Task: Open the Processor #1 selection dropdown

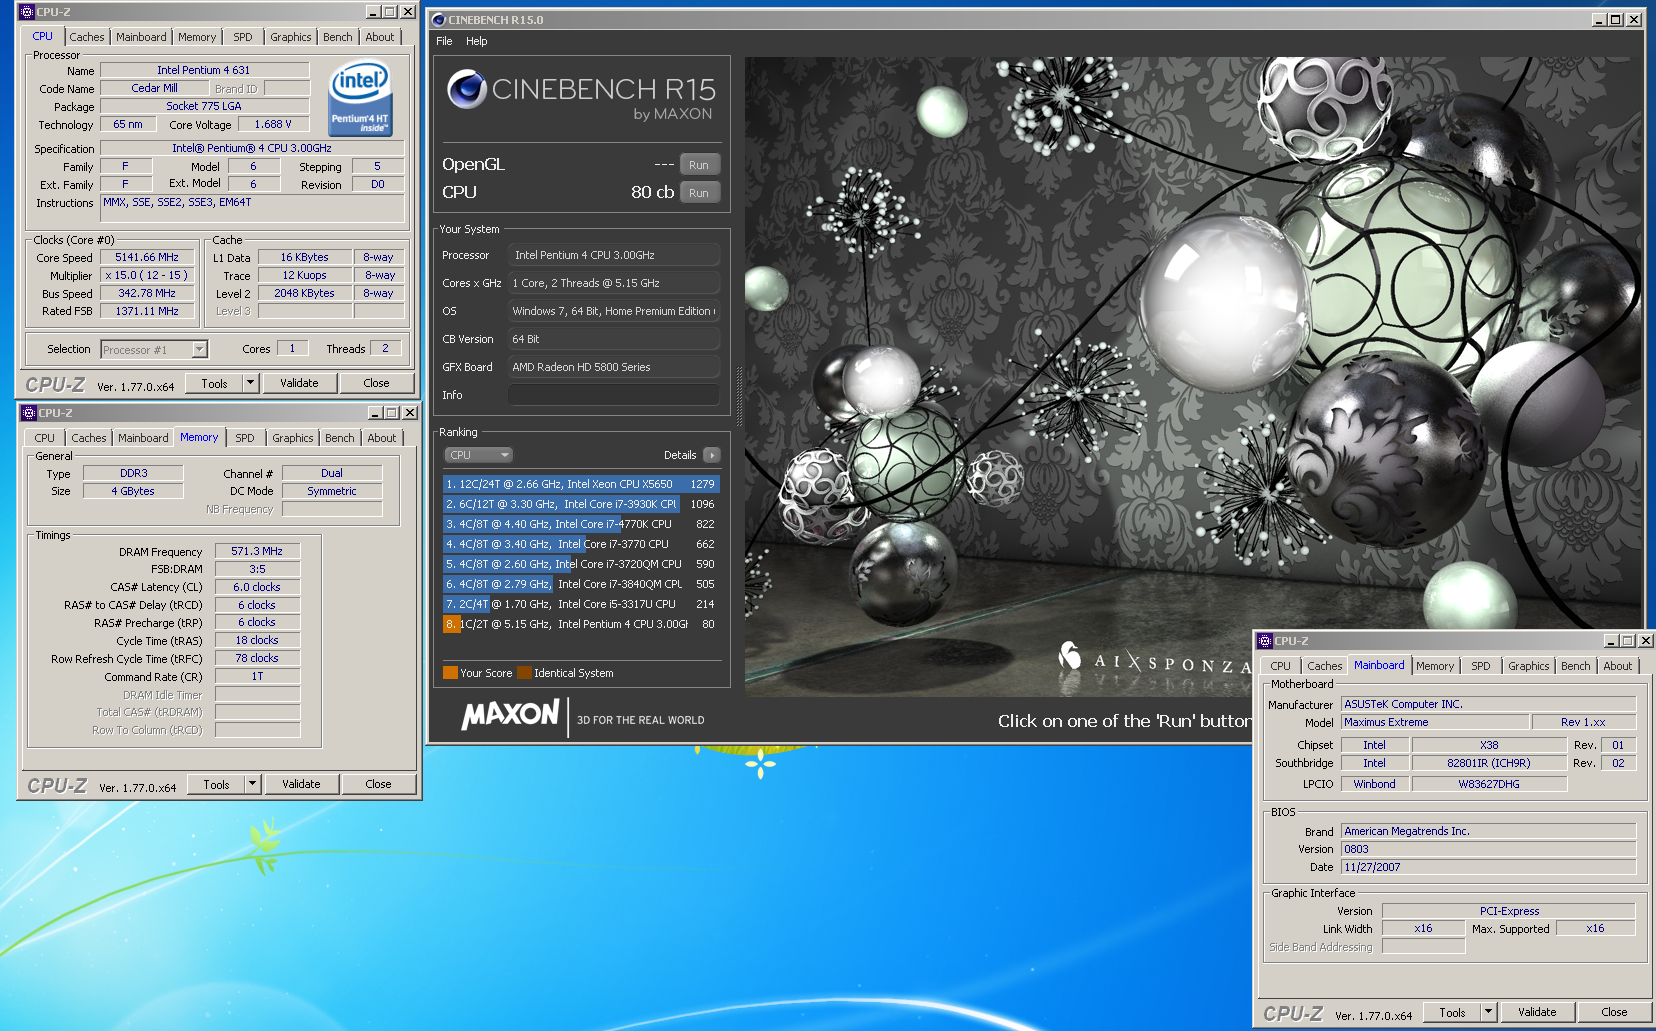Action: click(x=199, y=349)
